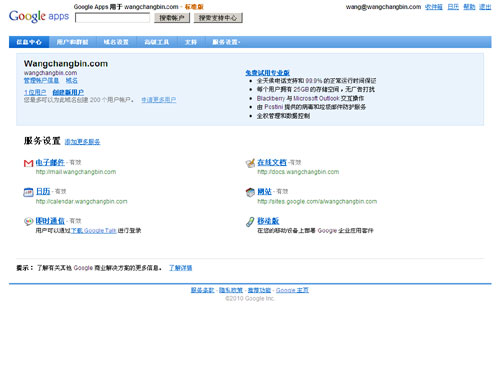
Task: Open the 日历 service settings link
Action: [43, 191]
